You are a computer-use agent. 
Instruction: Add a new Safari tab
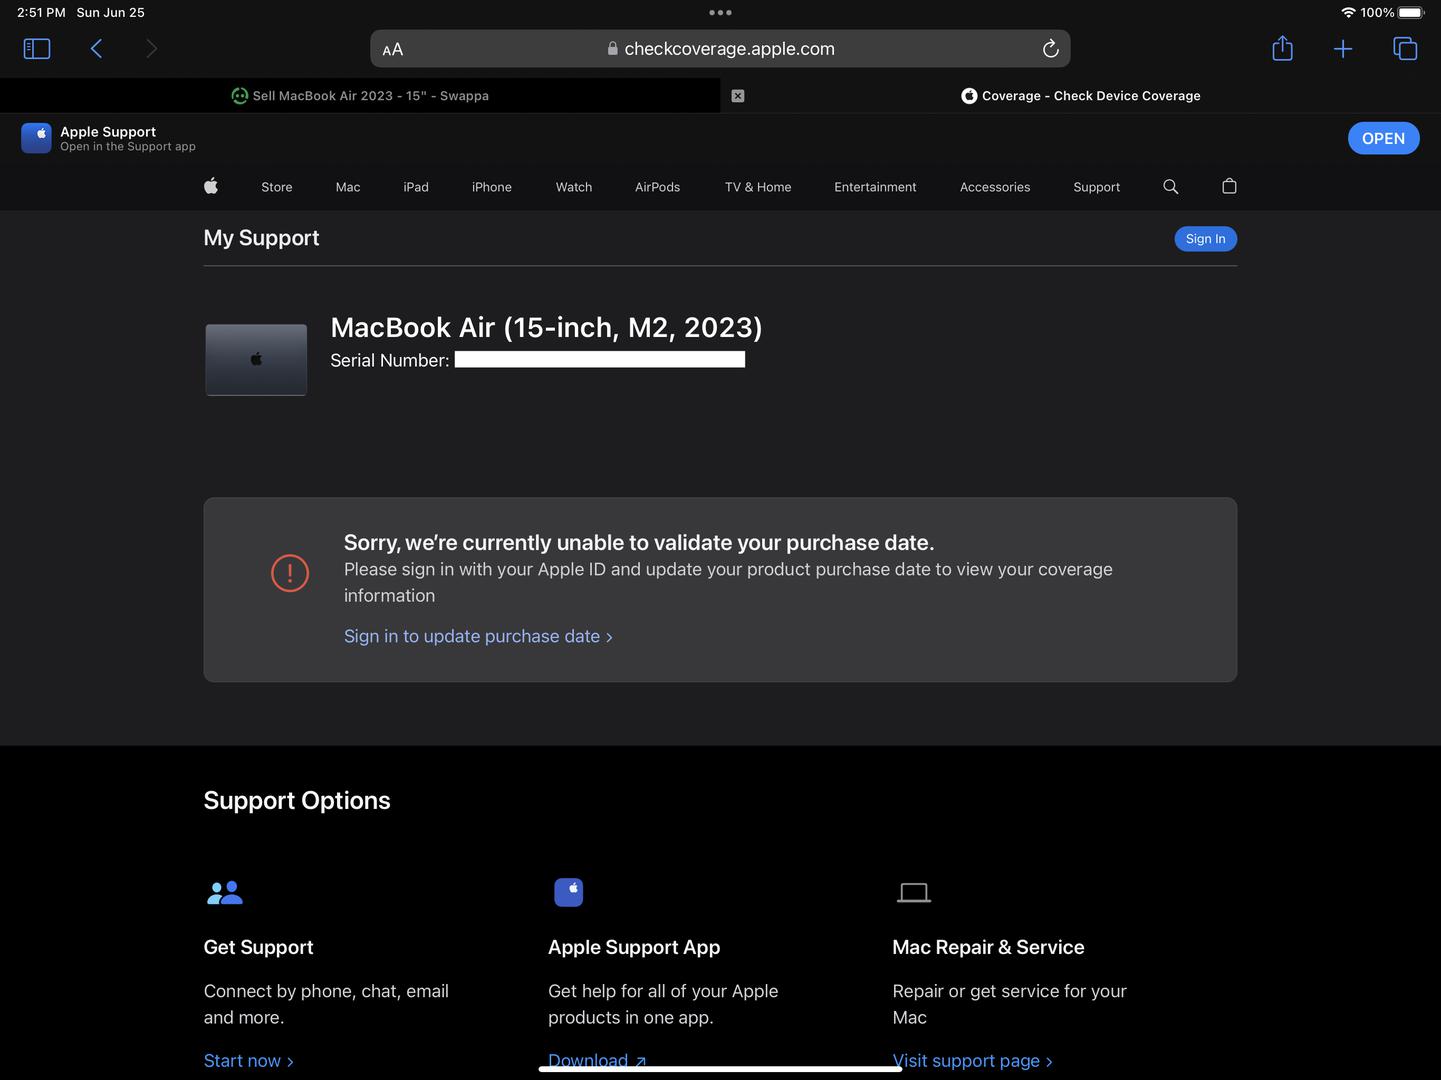1343,48
